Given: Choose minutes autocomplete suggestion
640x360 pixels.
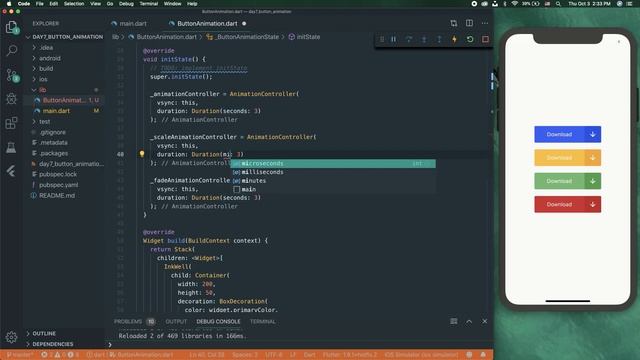Looking at the screenshot, I should click(x=333, y=180).
